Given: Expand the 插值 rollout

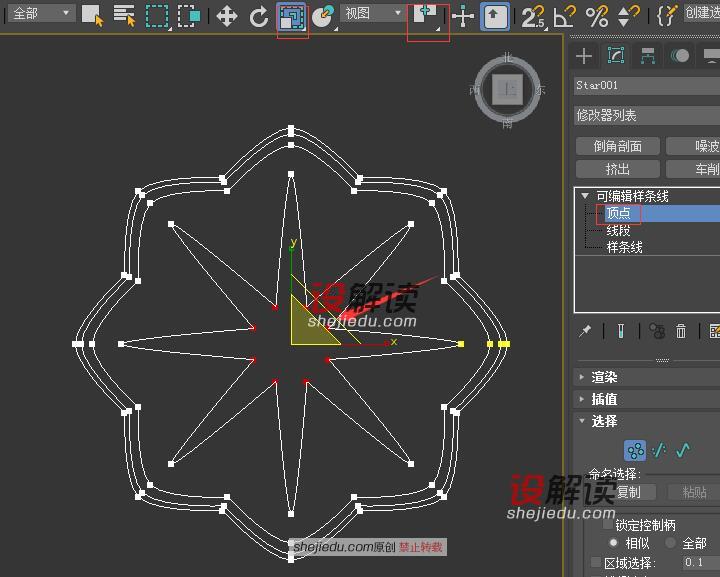Looking at the screenshot, I should point(647,399).
